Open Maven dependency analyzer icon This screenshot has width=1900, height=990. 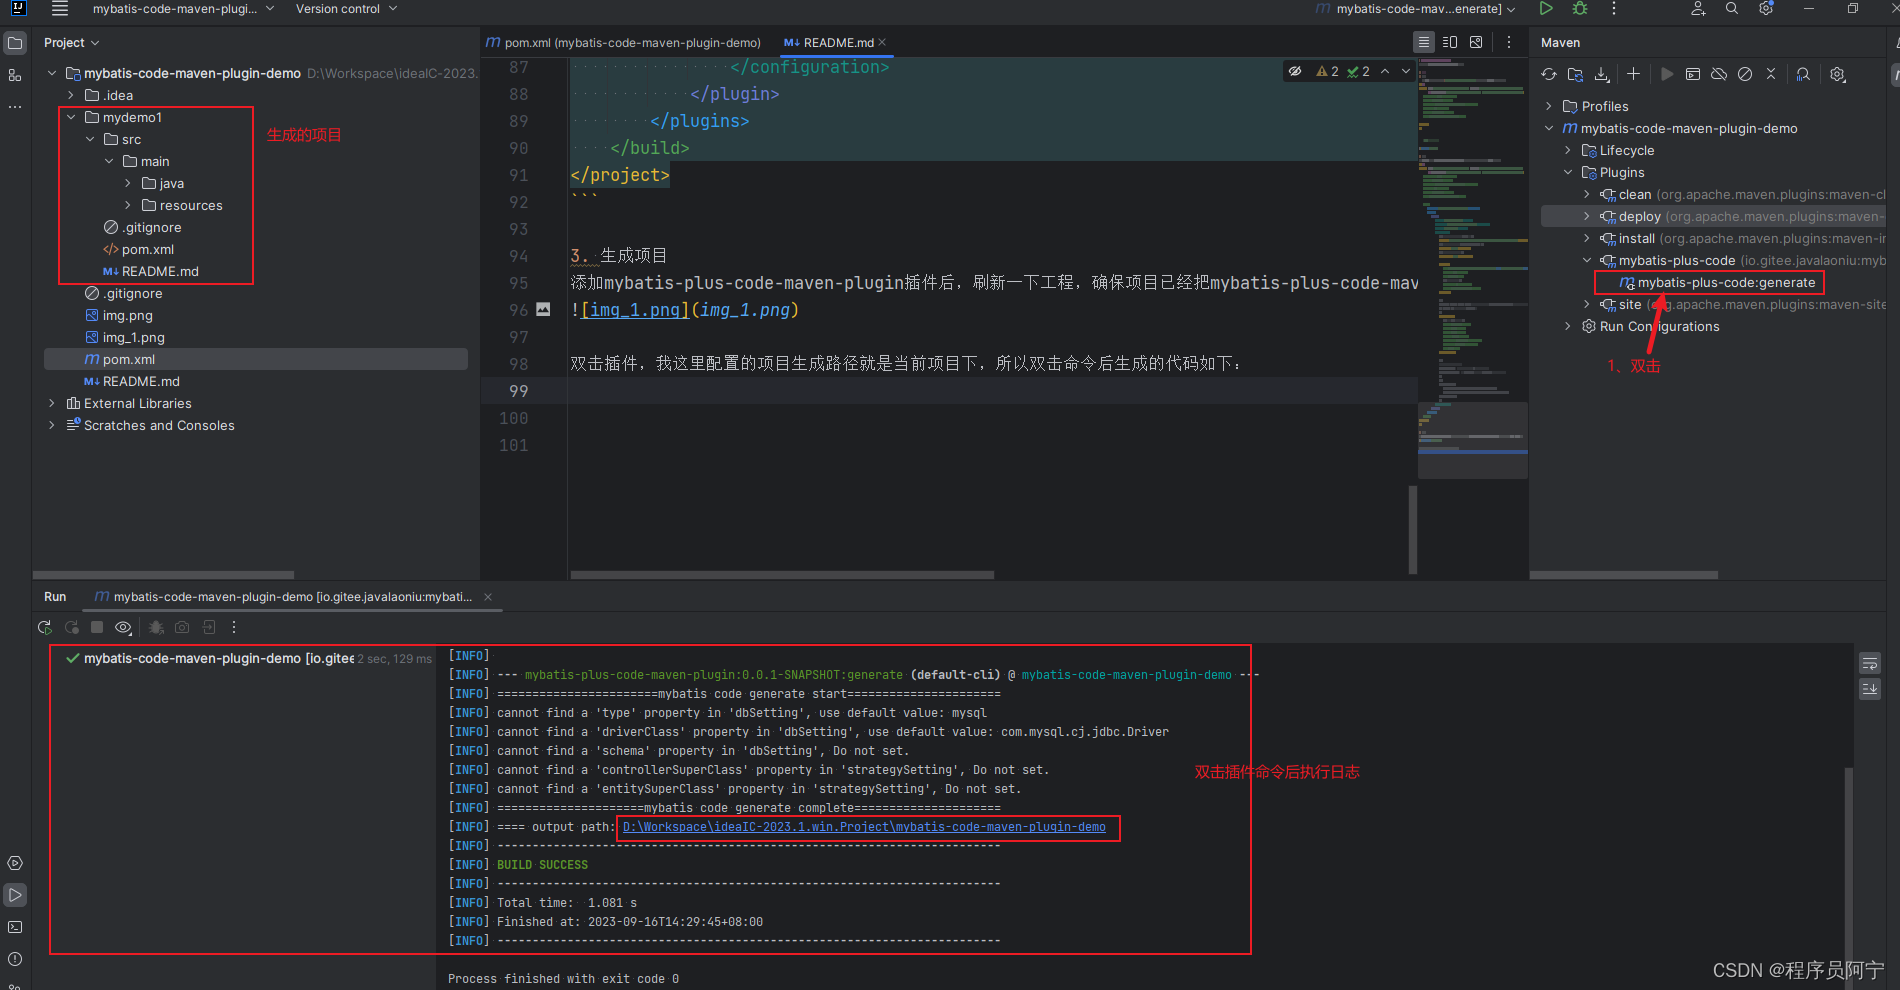coord(1803,74)
